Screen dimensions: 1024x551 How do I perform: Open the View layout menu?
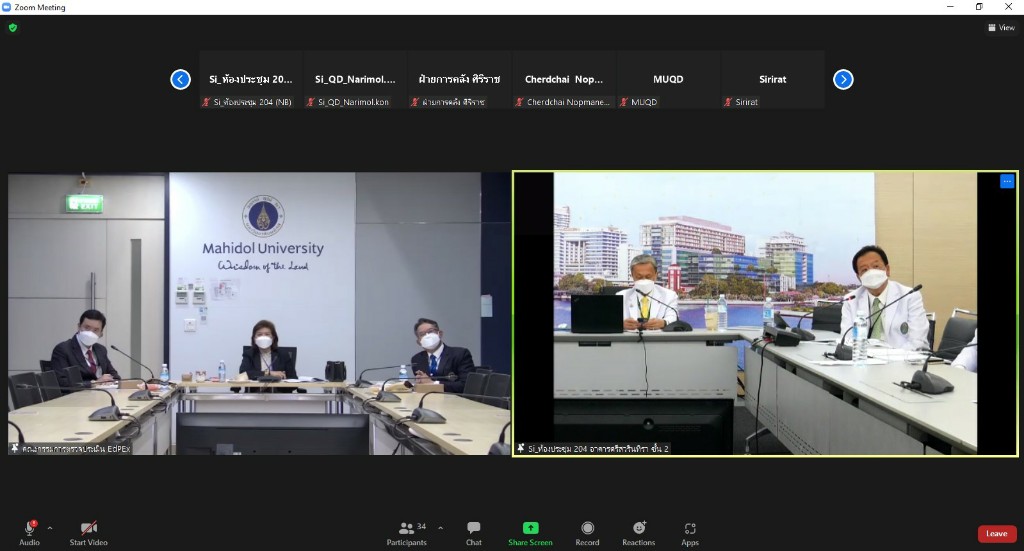point(1001,27)
